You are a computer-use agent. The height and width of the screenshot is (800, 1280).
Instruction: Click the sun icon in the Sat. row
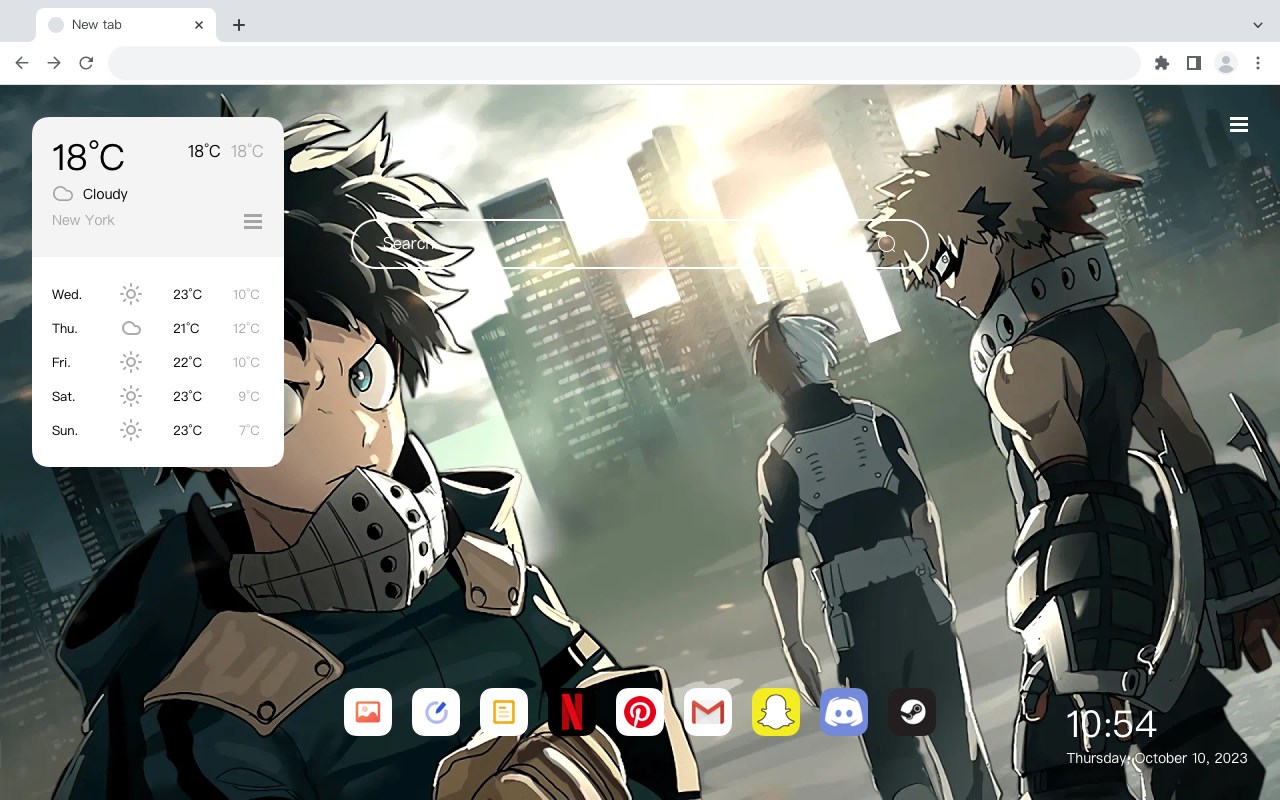click(131, 396)
